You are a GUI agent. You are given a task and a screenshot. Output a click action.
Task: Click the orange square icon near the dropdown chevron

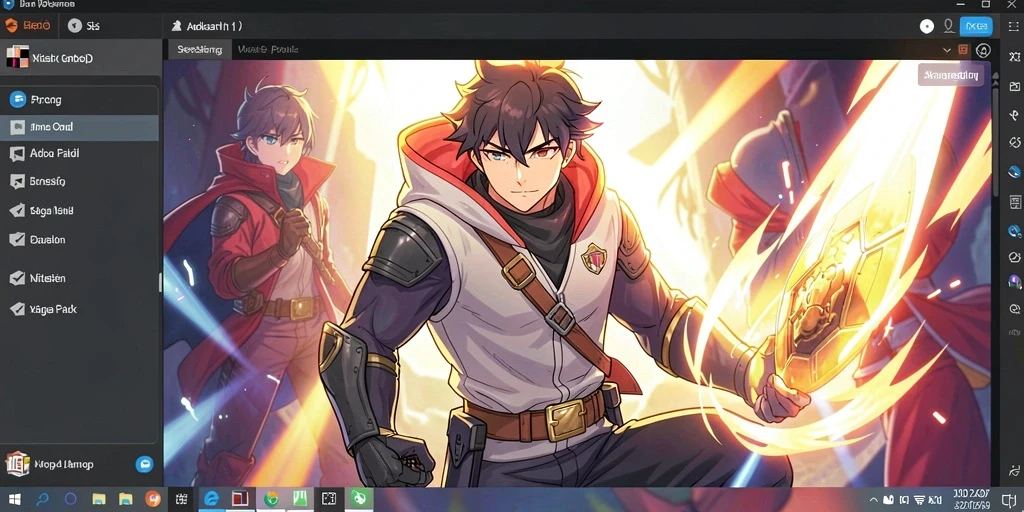coord(963,50)
